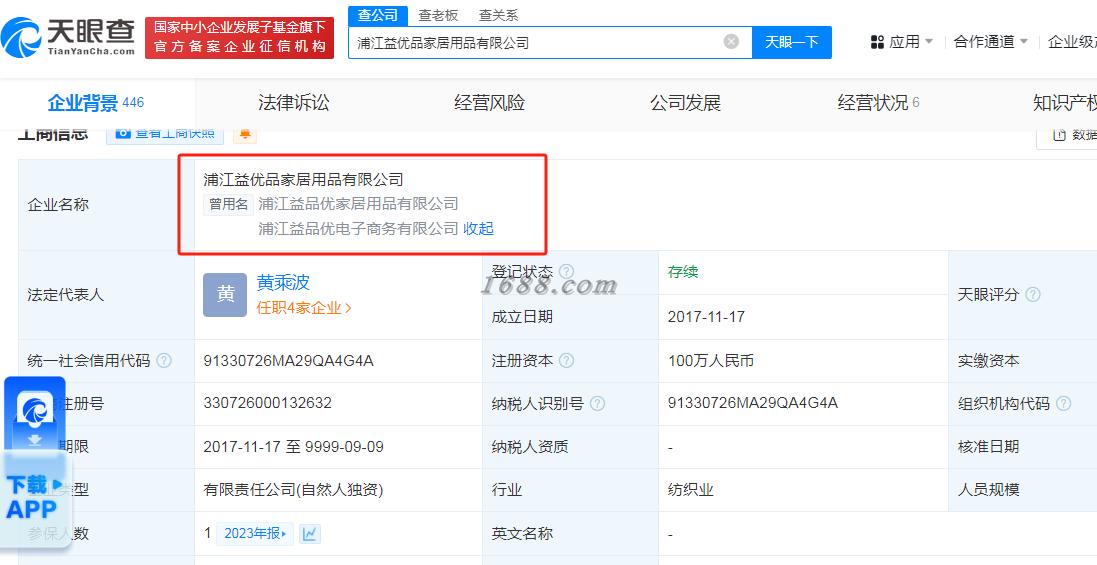The width and height of the screenshot is (1097, 565).
Task: Open the 应用 dropdown menu
Action: [902, 42]
